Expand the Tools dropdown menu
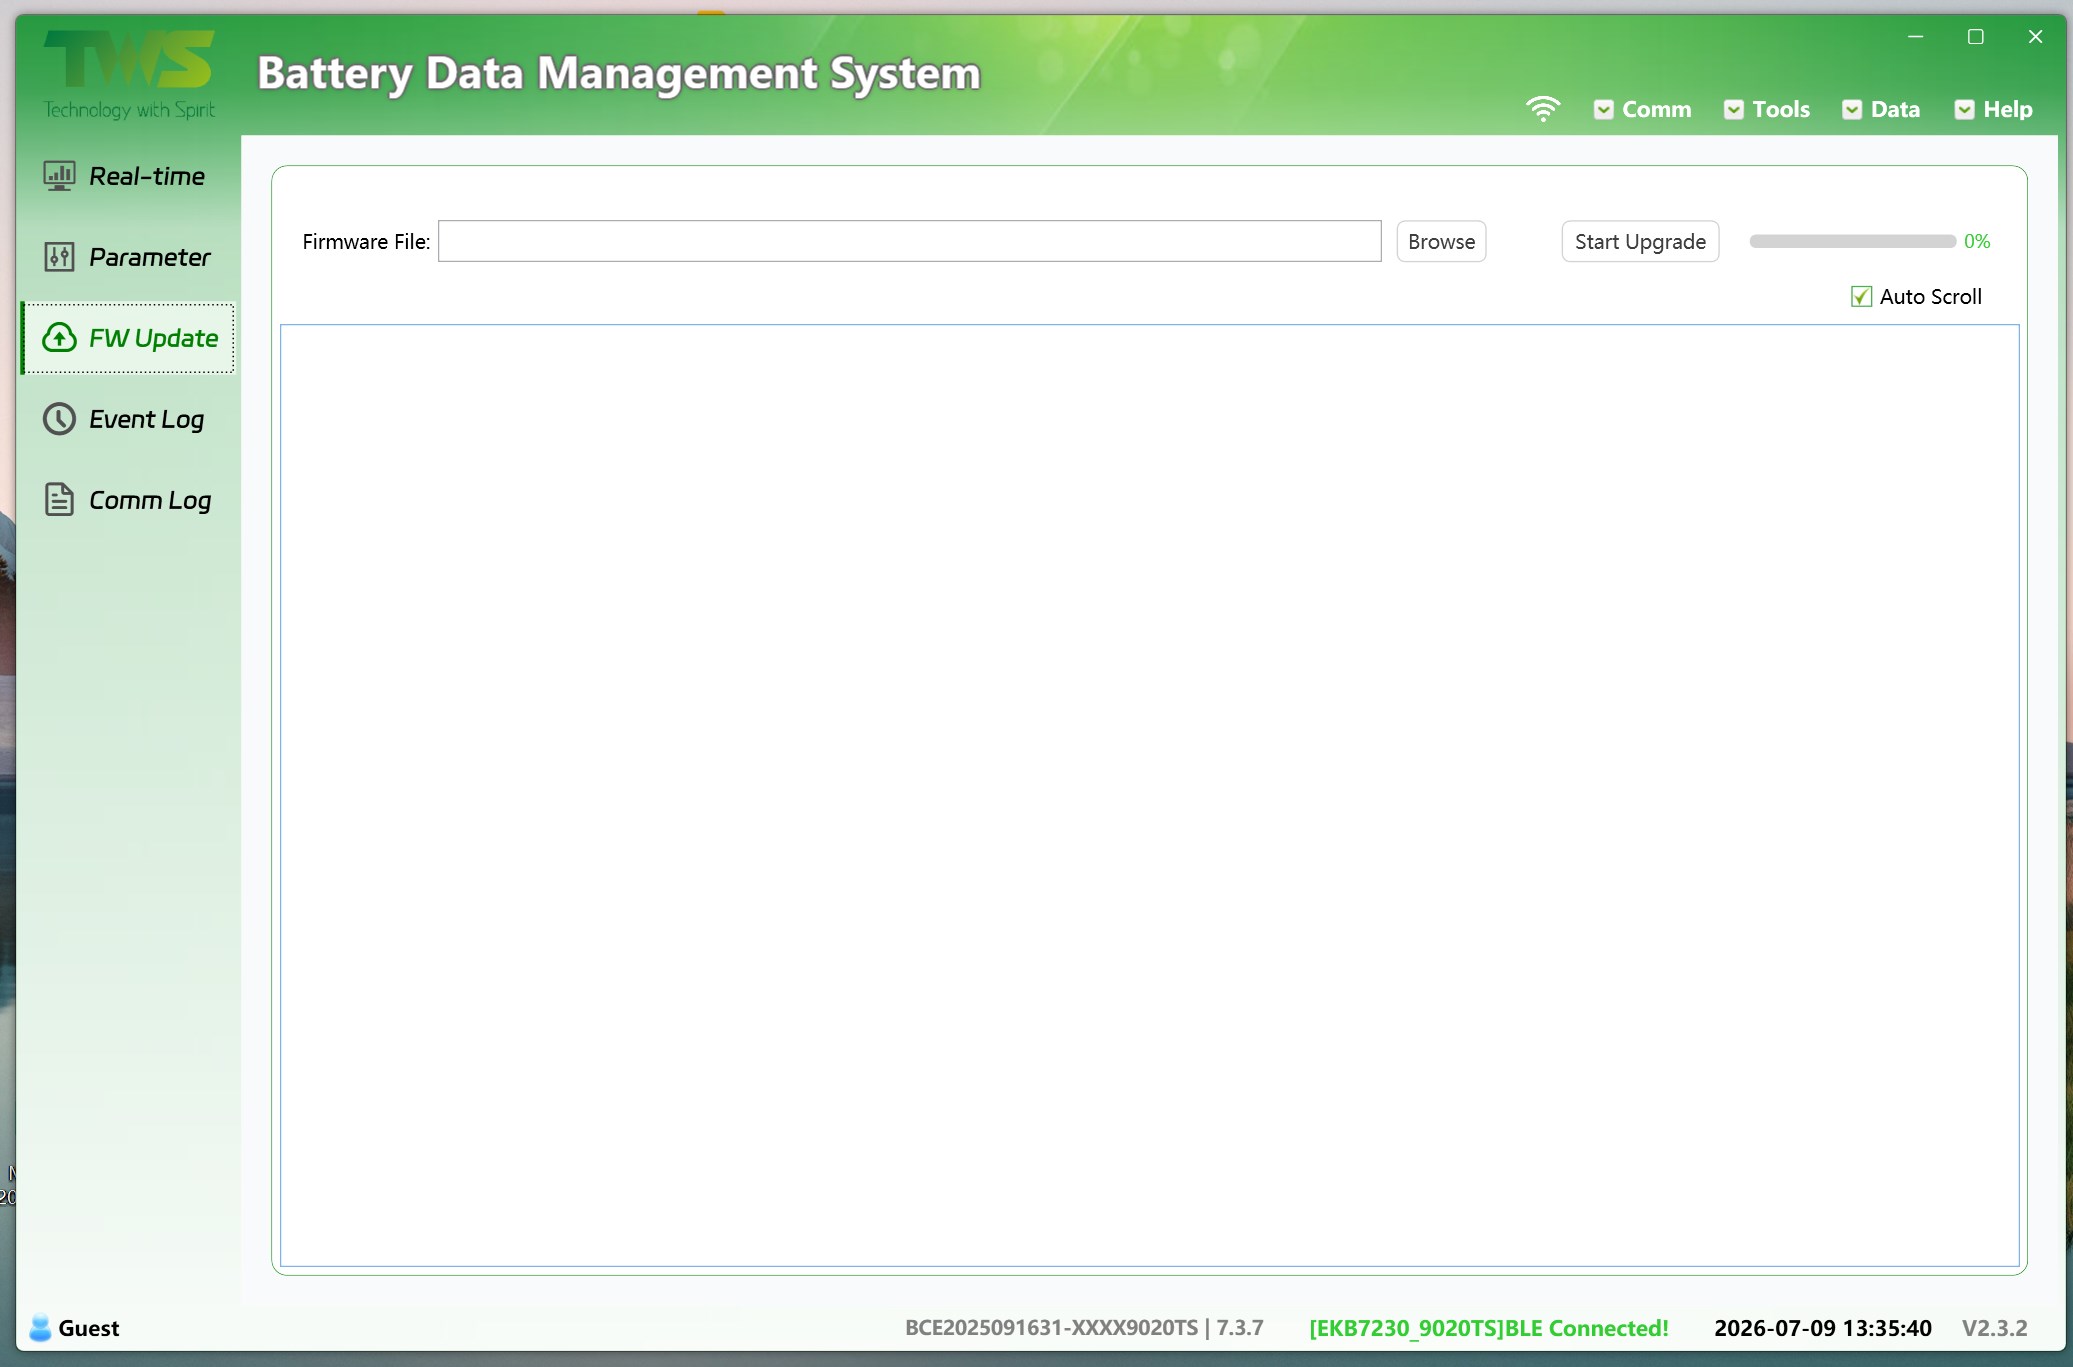Screen dimensions: 2073x1367 (x=1767, y=109)
